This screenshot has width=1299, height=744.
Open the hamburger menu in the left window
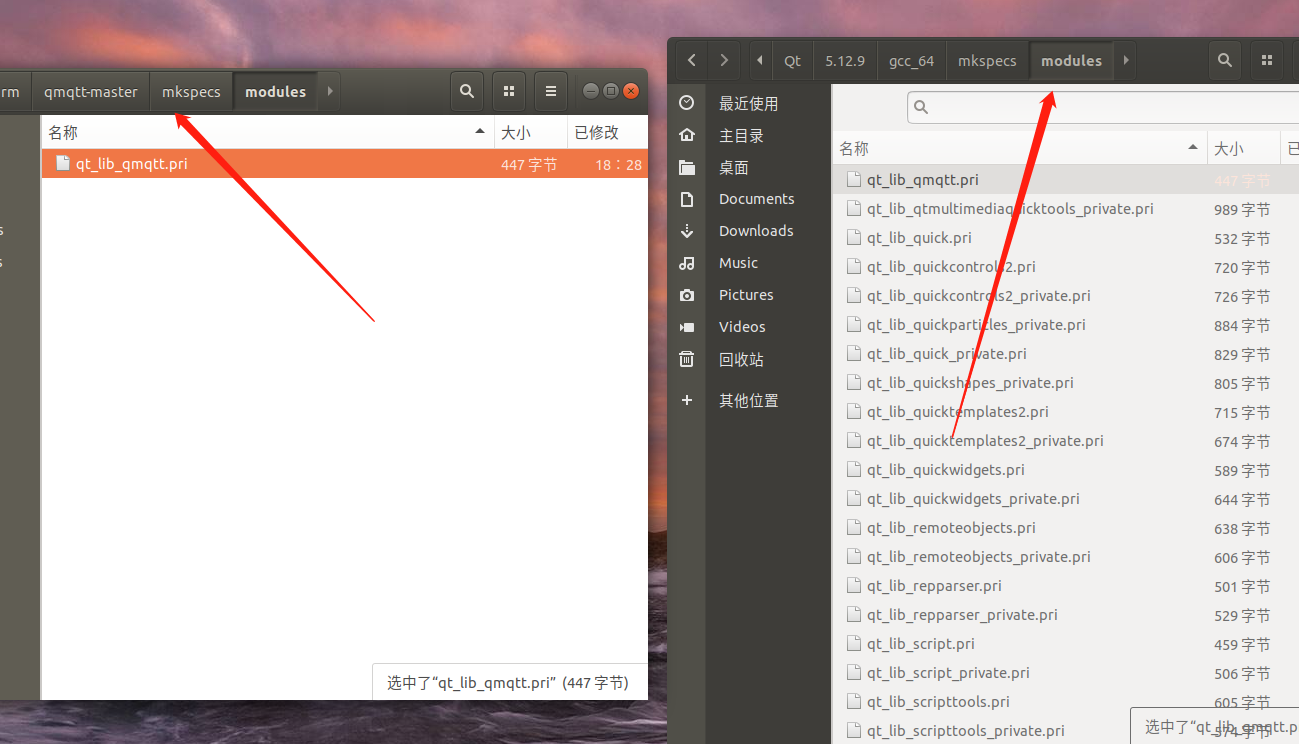pos(551,91)
